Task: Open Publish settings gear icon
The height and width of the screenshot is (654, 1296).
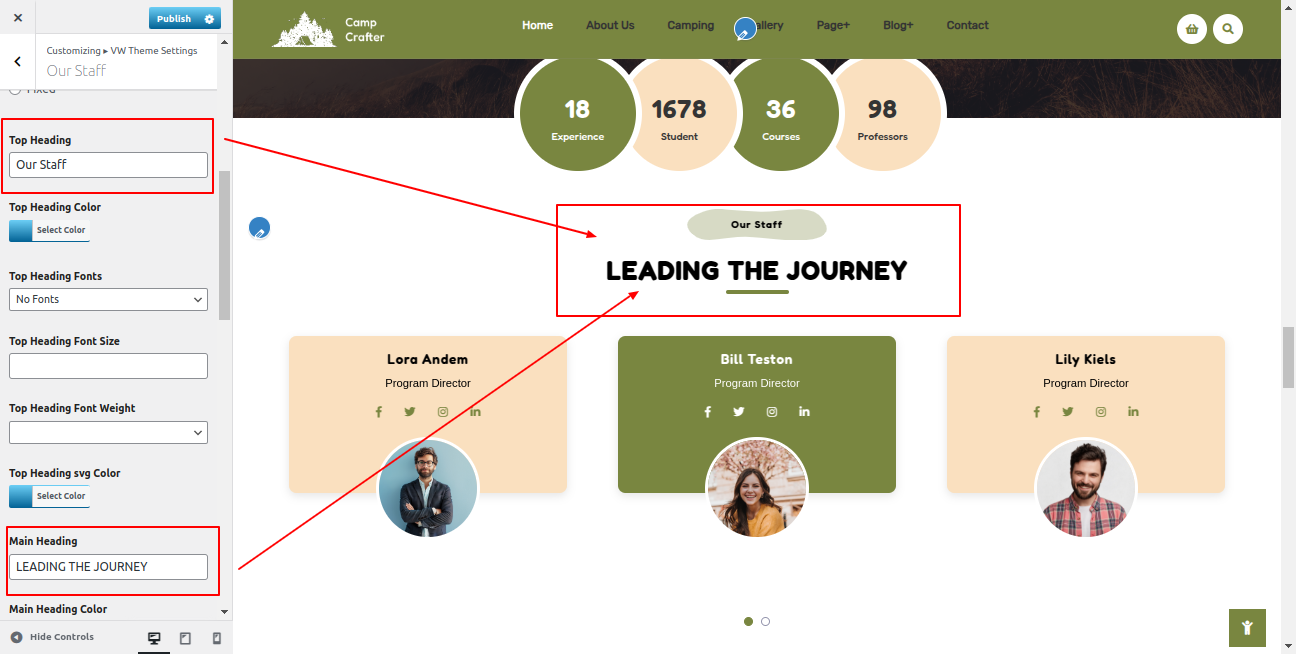Action: coord(208,19)
